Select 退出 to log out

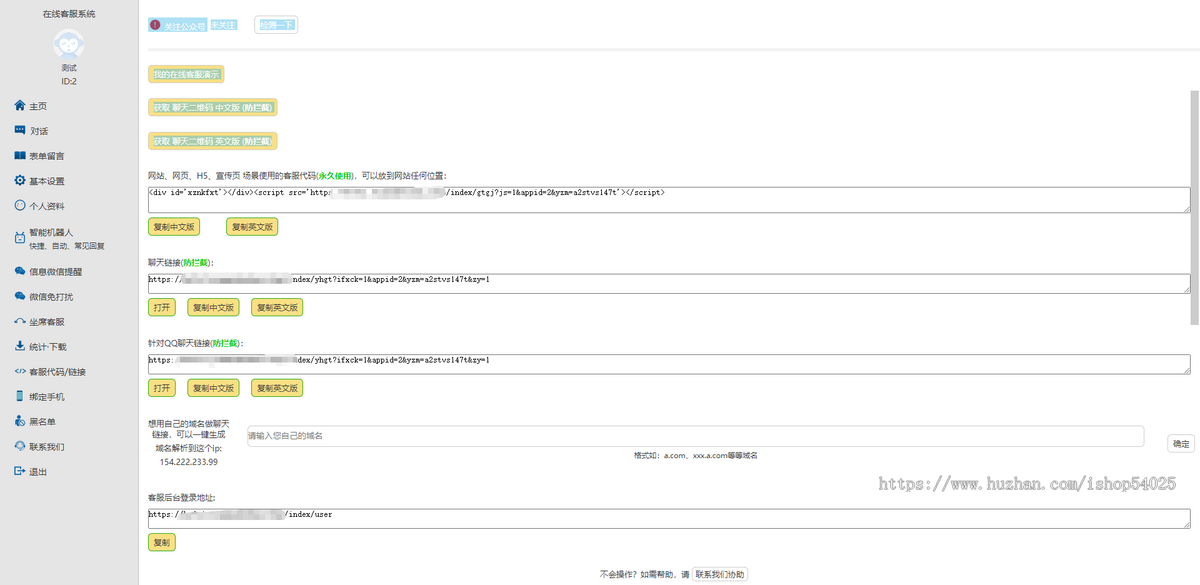point(37,471)
